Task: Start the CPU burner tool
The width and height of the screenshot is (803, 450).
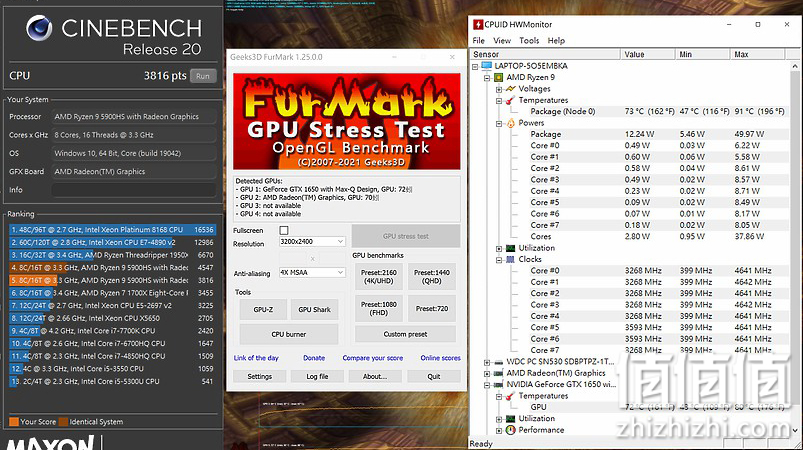Action: pyautogui.click(x=288, y=334)
